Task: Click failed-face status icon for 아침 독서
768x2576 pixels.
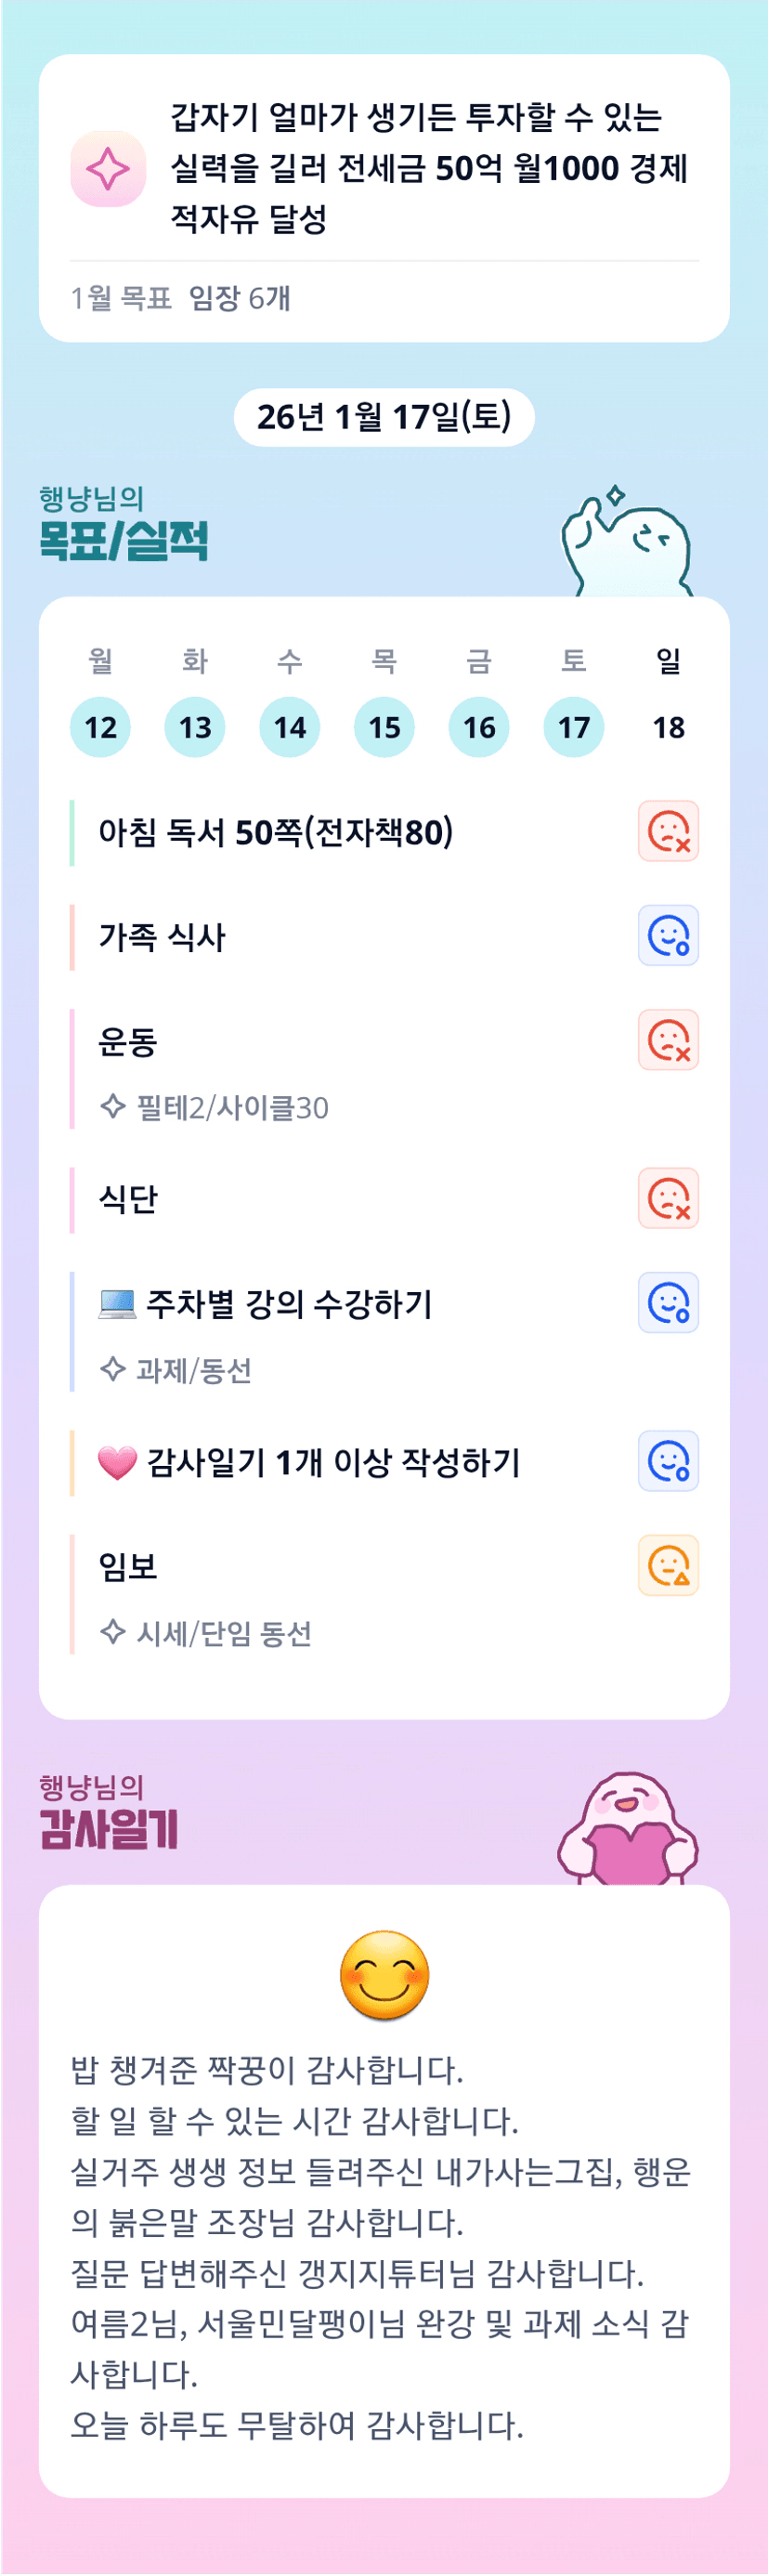Action: pyautogui.click(x=668, y=831)
